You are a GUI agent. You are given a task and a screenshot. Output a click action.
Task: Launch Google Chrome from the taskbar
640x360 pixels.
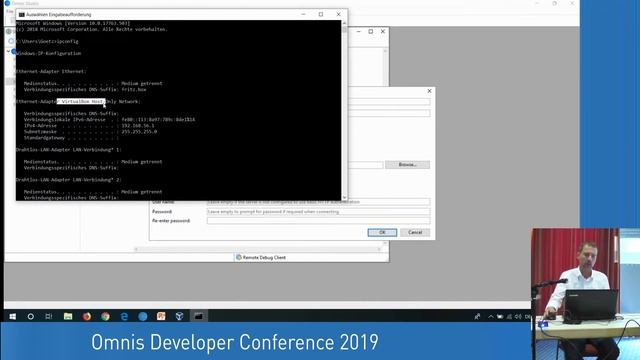(x=105, y=316)
